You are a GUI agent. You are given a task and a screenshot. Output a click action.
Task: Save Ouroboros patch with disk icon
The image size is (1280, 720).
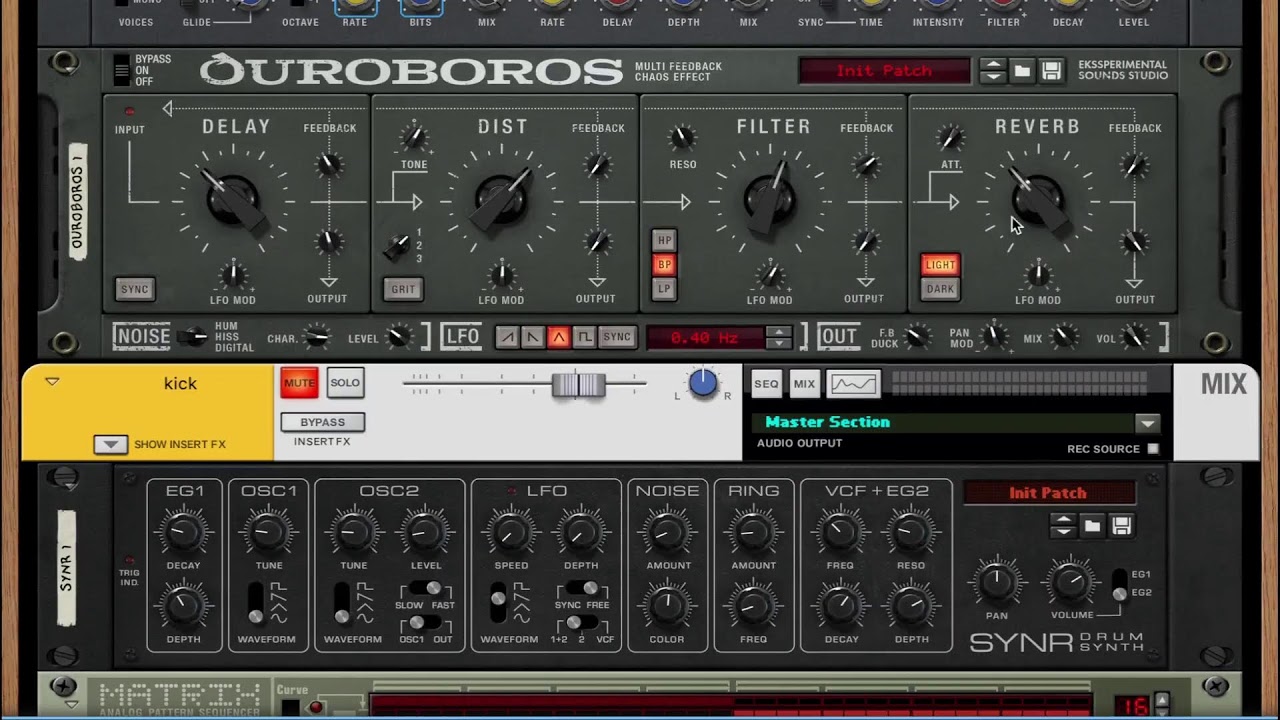coord(1051,71)
